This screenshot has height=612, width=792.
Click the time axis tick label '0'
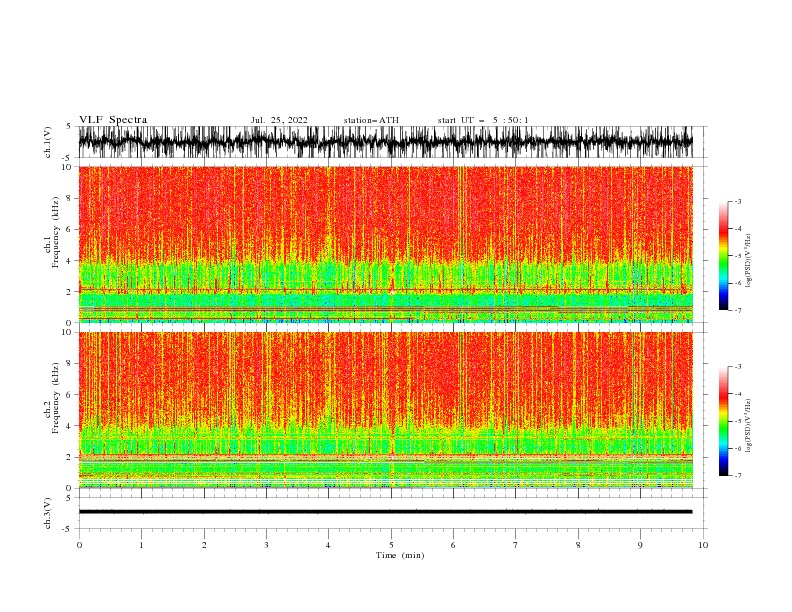[79, 545]
